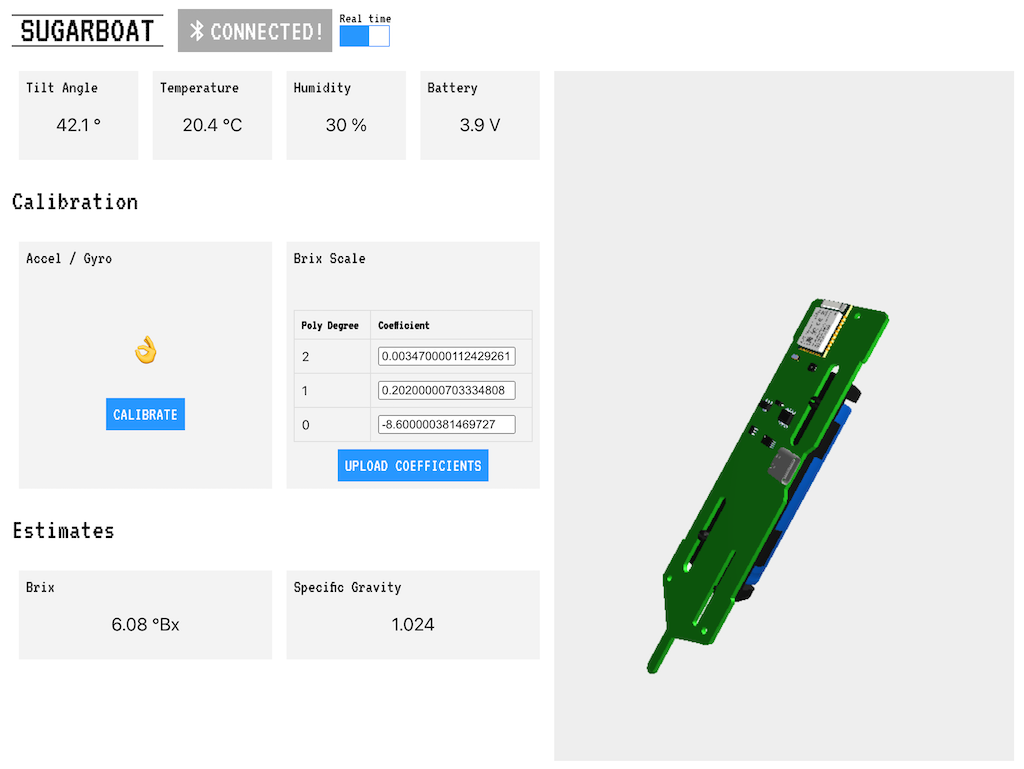Click the Estimates section heading

pyautogui.click(x=63, y=531)
